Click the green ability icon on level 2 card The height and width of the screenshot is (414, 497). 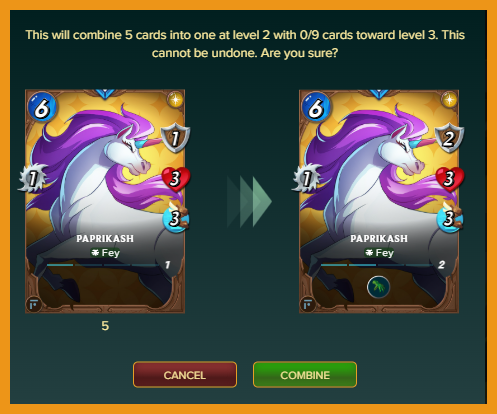point(378,287)
